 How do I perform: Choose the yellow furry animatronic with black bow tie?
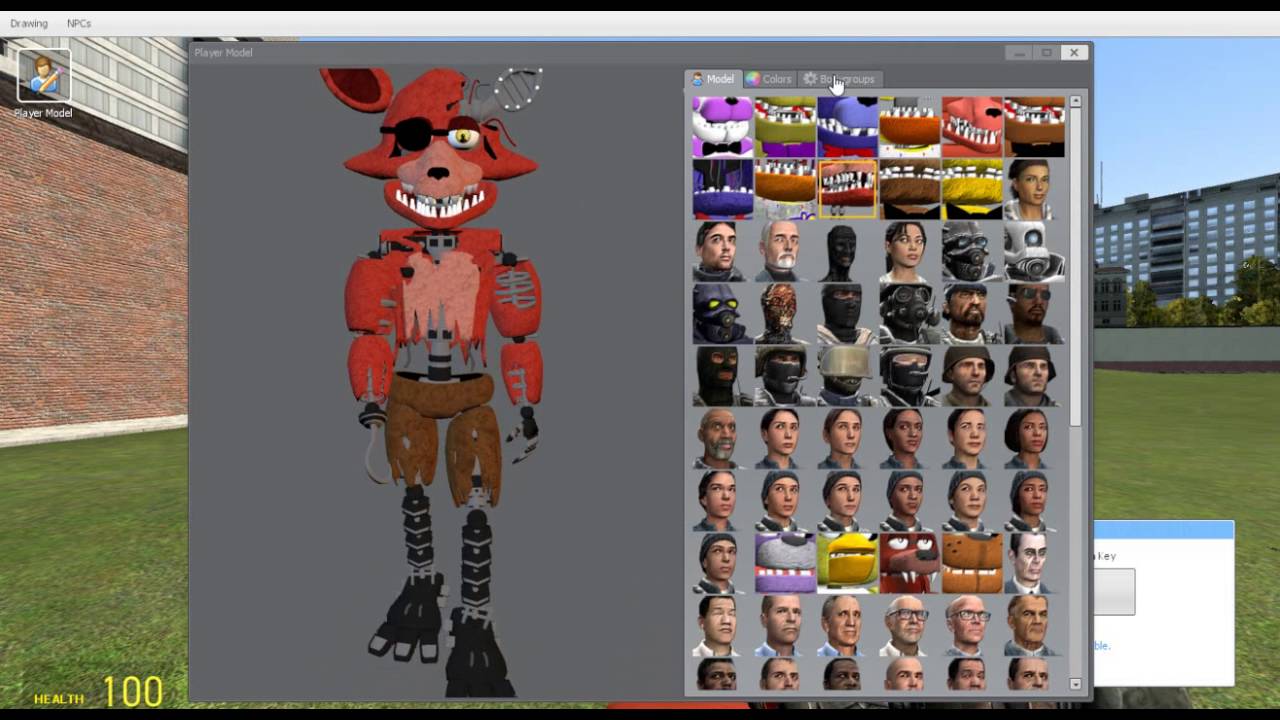[x=971, y=189]
